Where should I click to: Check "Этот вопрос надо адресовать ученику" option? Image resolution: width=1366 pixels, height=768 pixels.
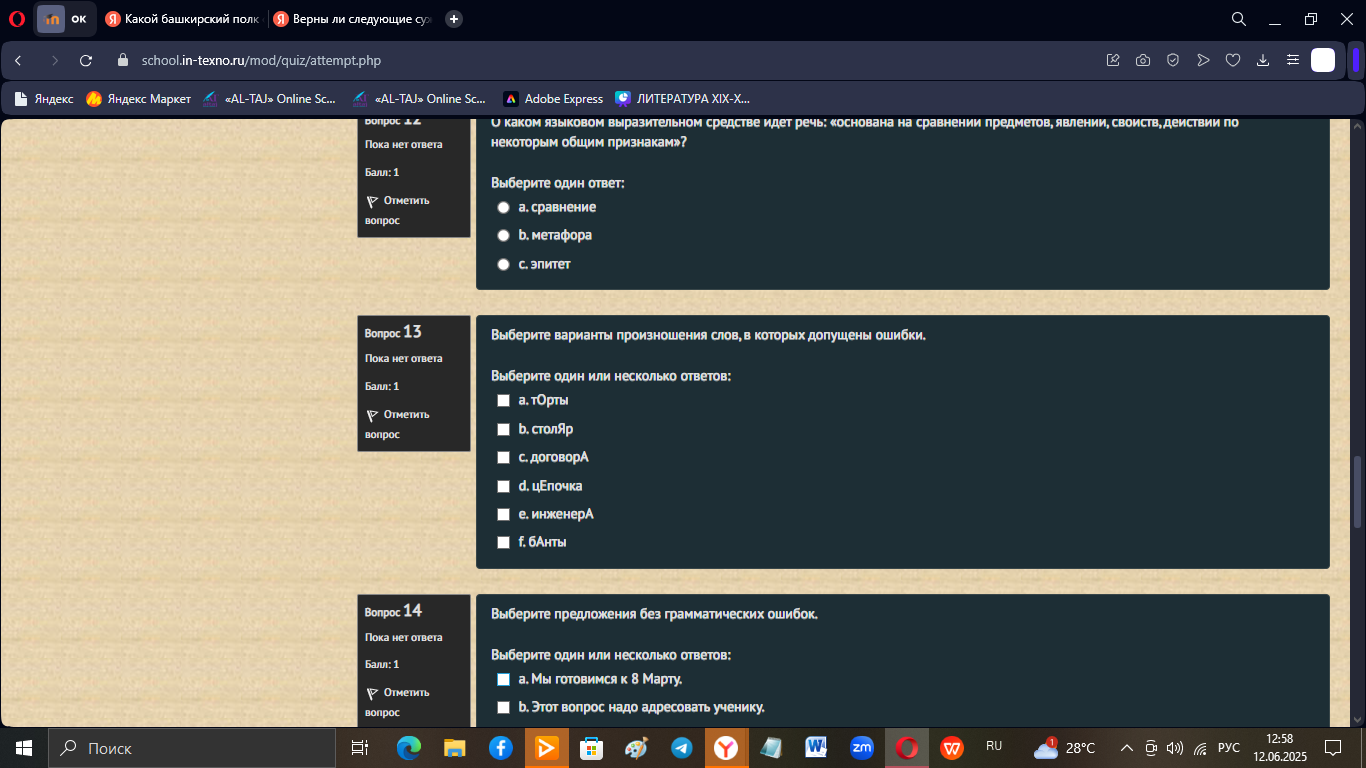click(504, 708)
